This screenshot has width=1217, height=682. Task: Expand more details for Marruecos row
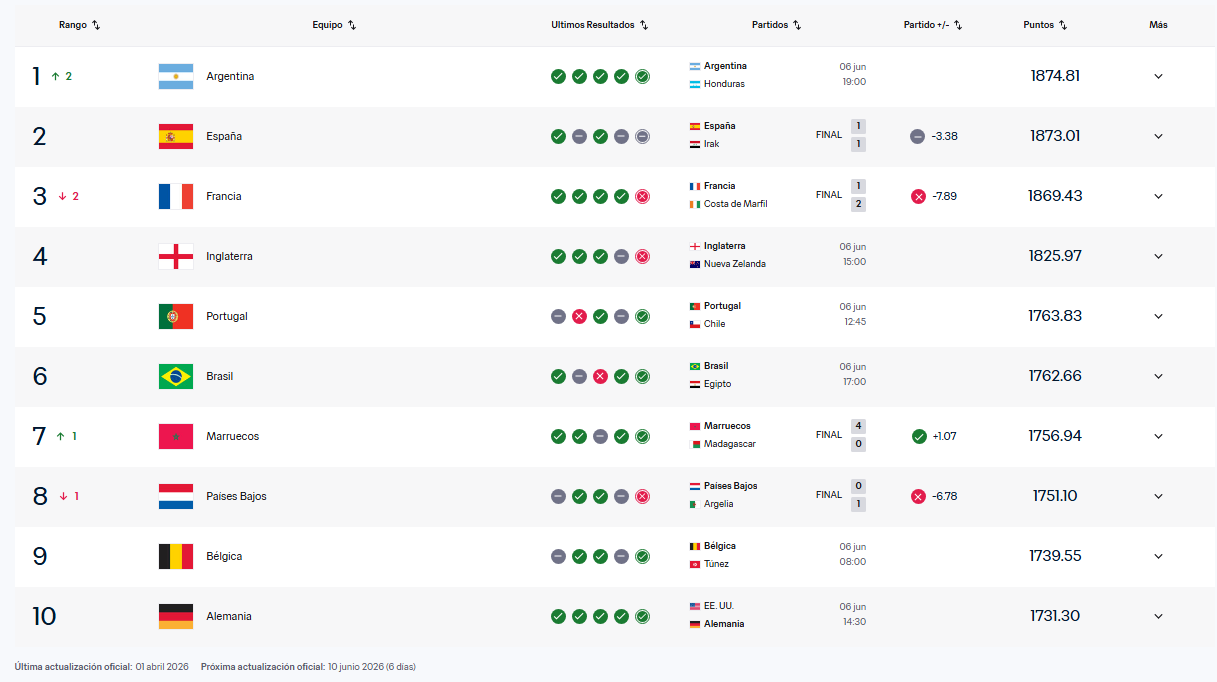[1158, 436]
